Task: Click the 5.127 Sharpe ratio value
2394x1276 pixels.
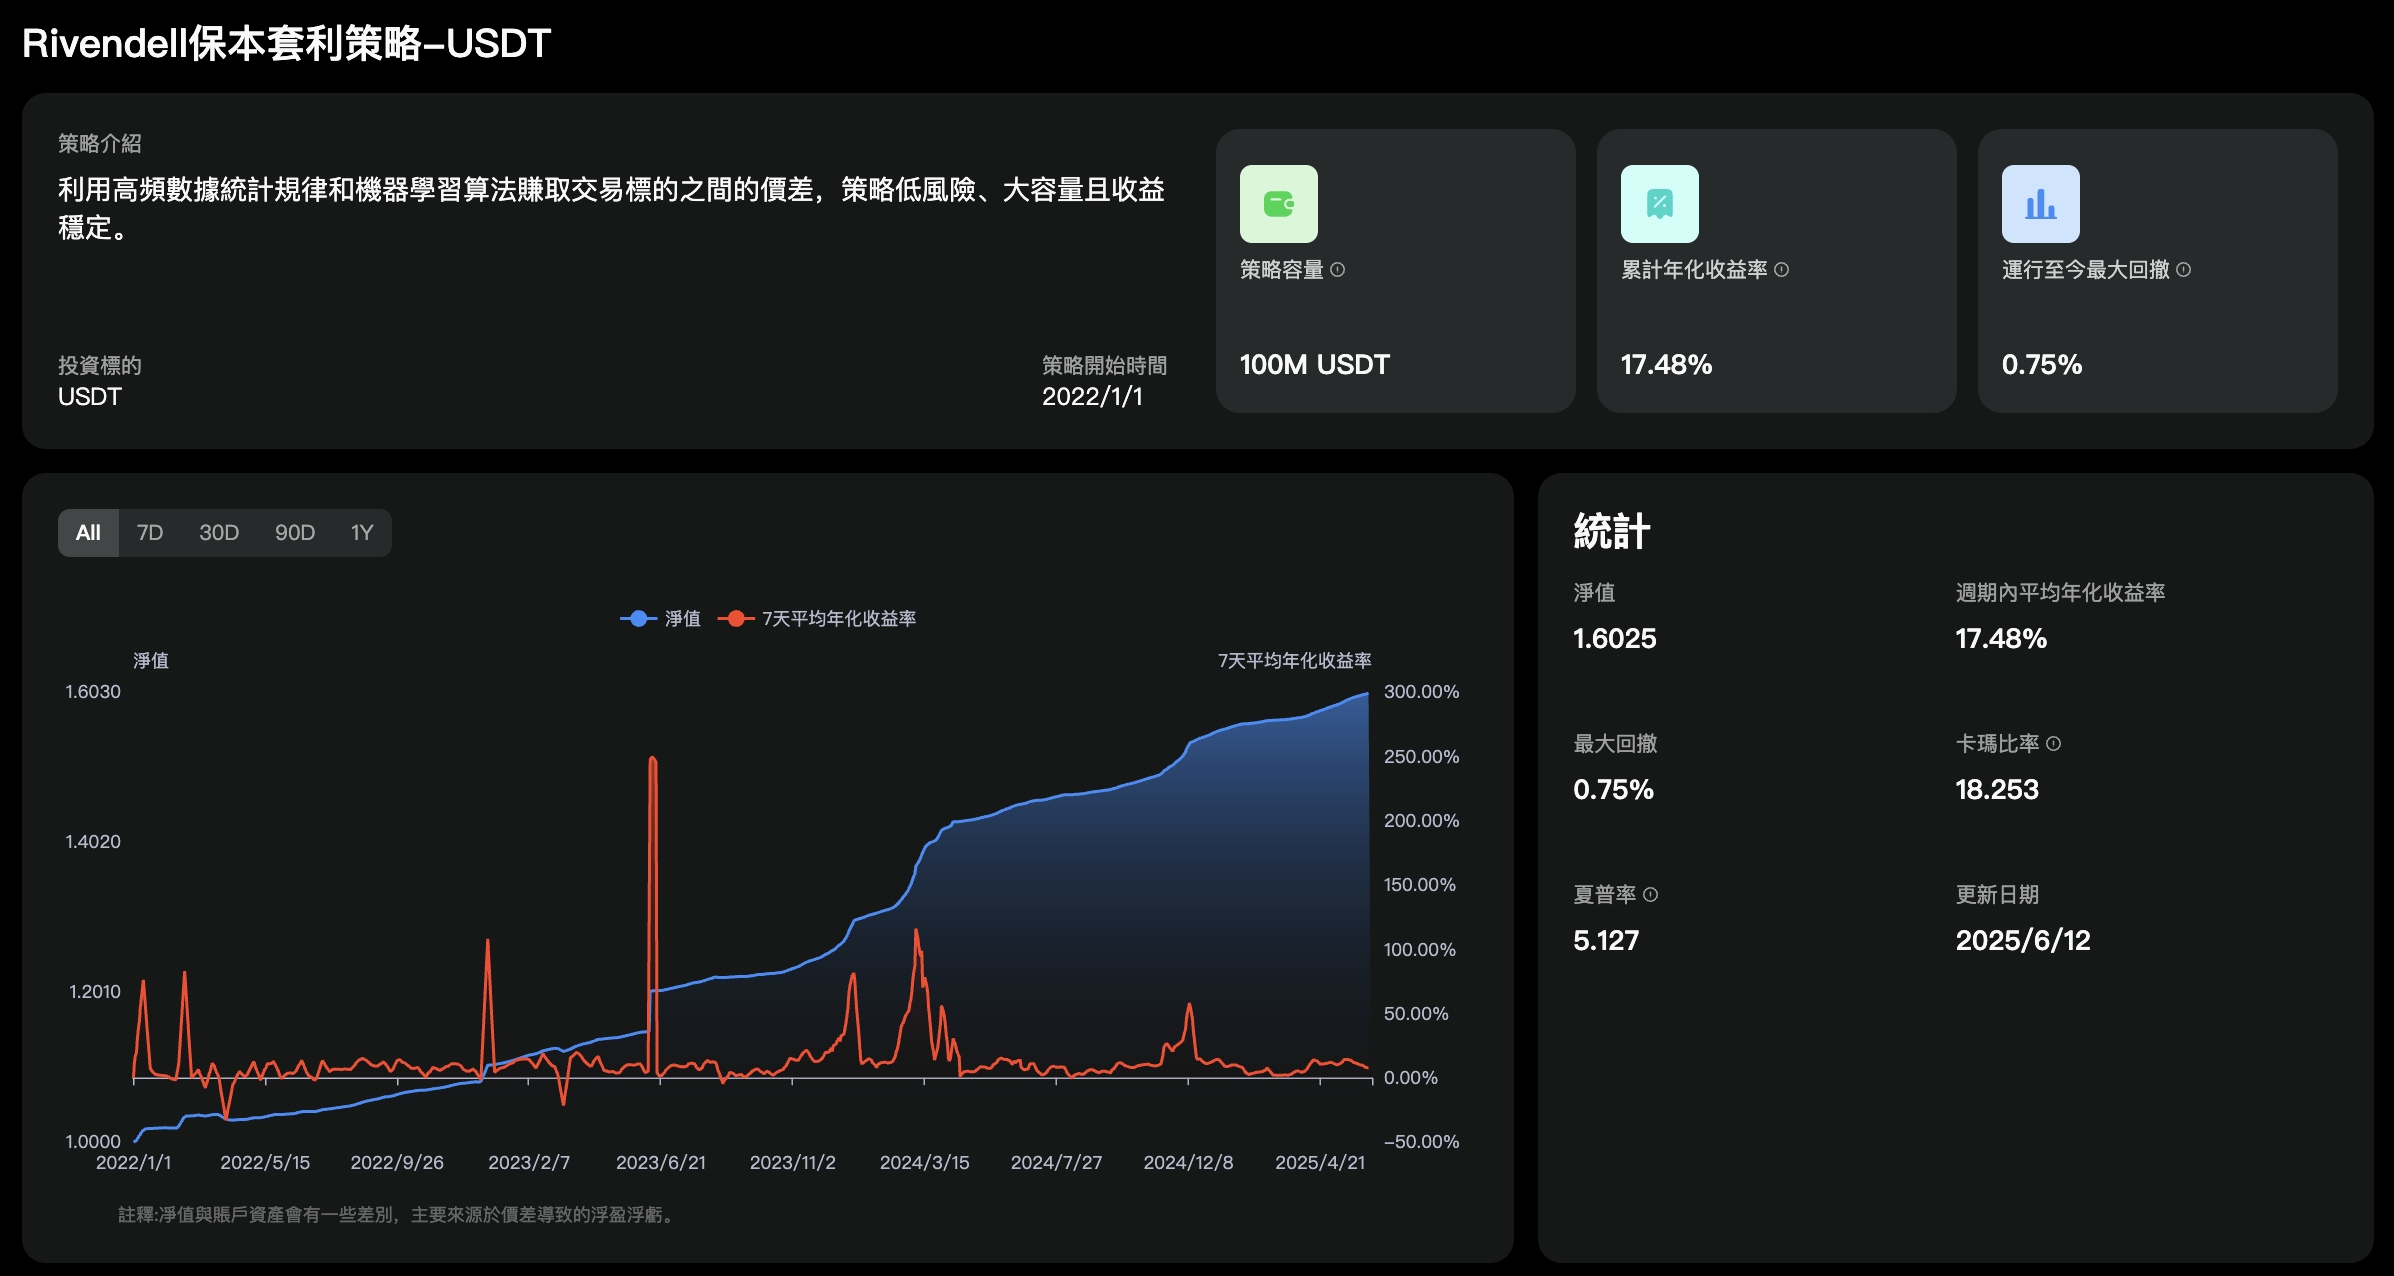Action: (1606, 941)
